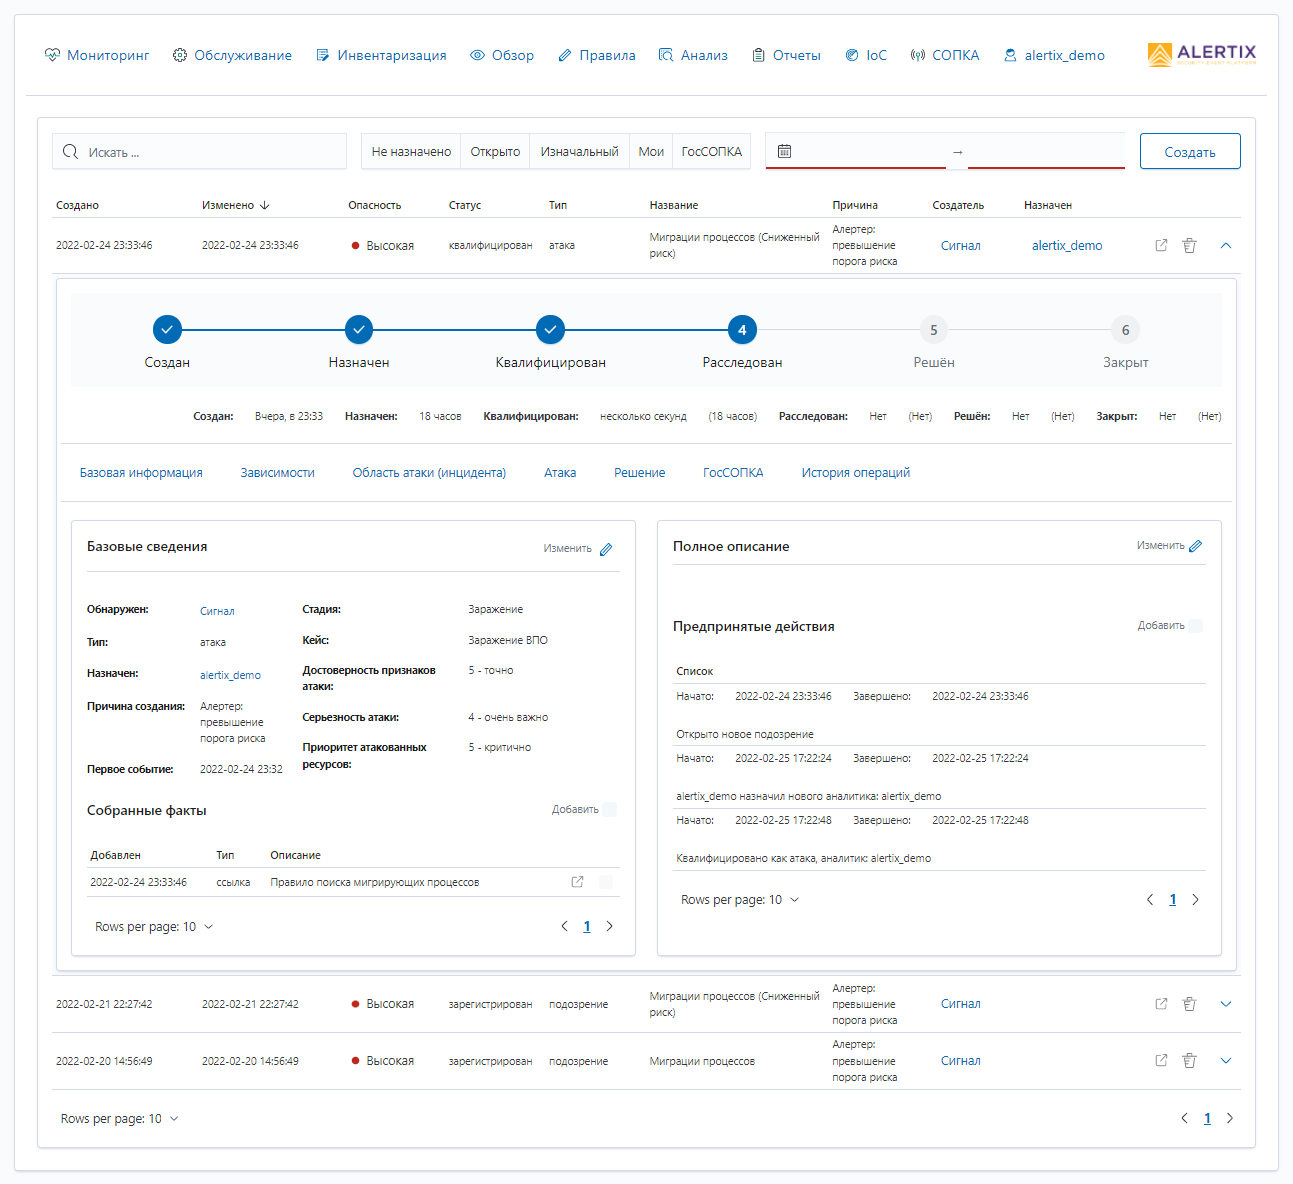This screenshot has height=1184, width=1293.
Task: Delete top incident using trash icon
Action: coord(1189,245)
